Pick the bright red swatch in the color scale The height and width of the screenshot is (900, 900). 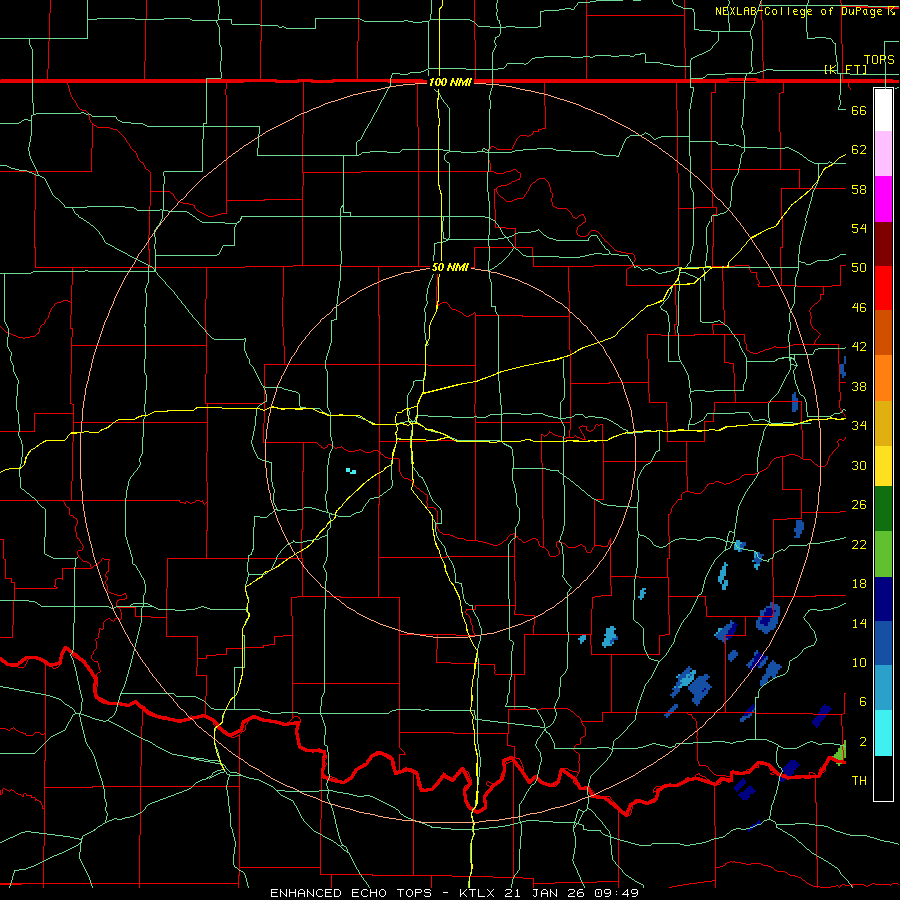883,288
